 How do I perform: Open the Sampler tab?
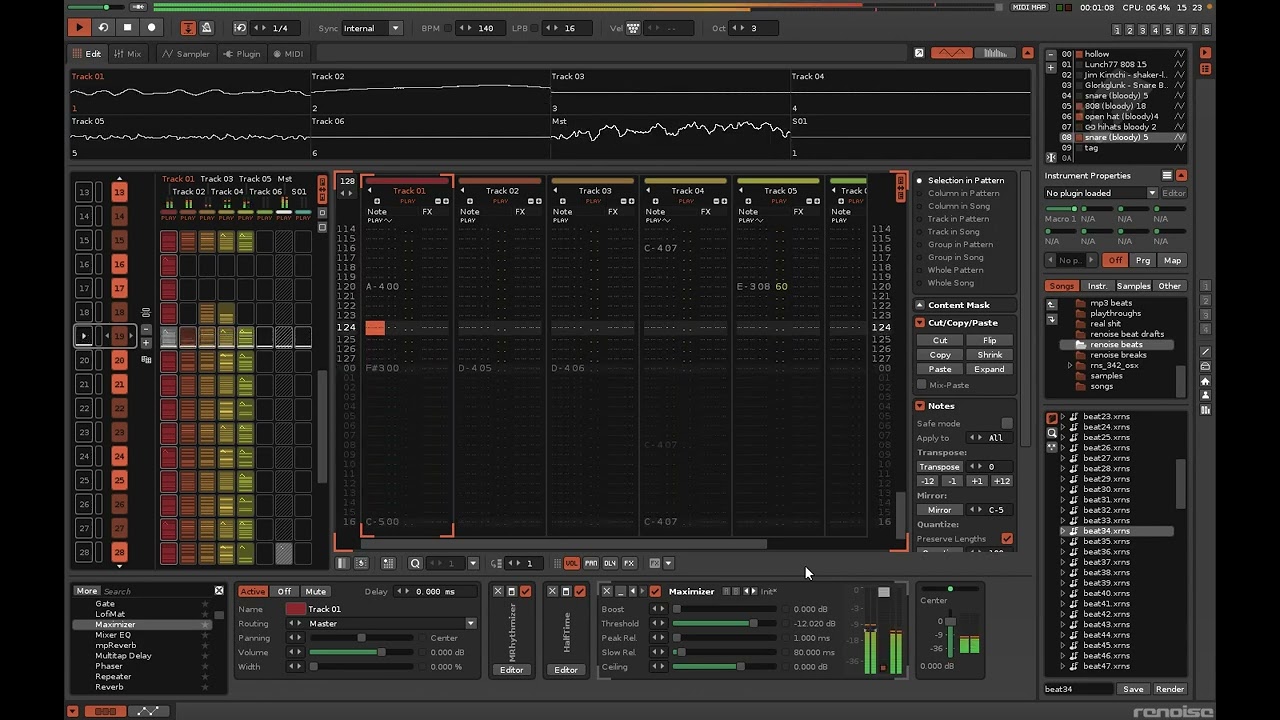point(186,54)
